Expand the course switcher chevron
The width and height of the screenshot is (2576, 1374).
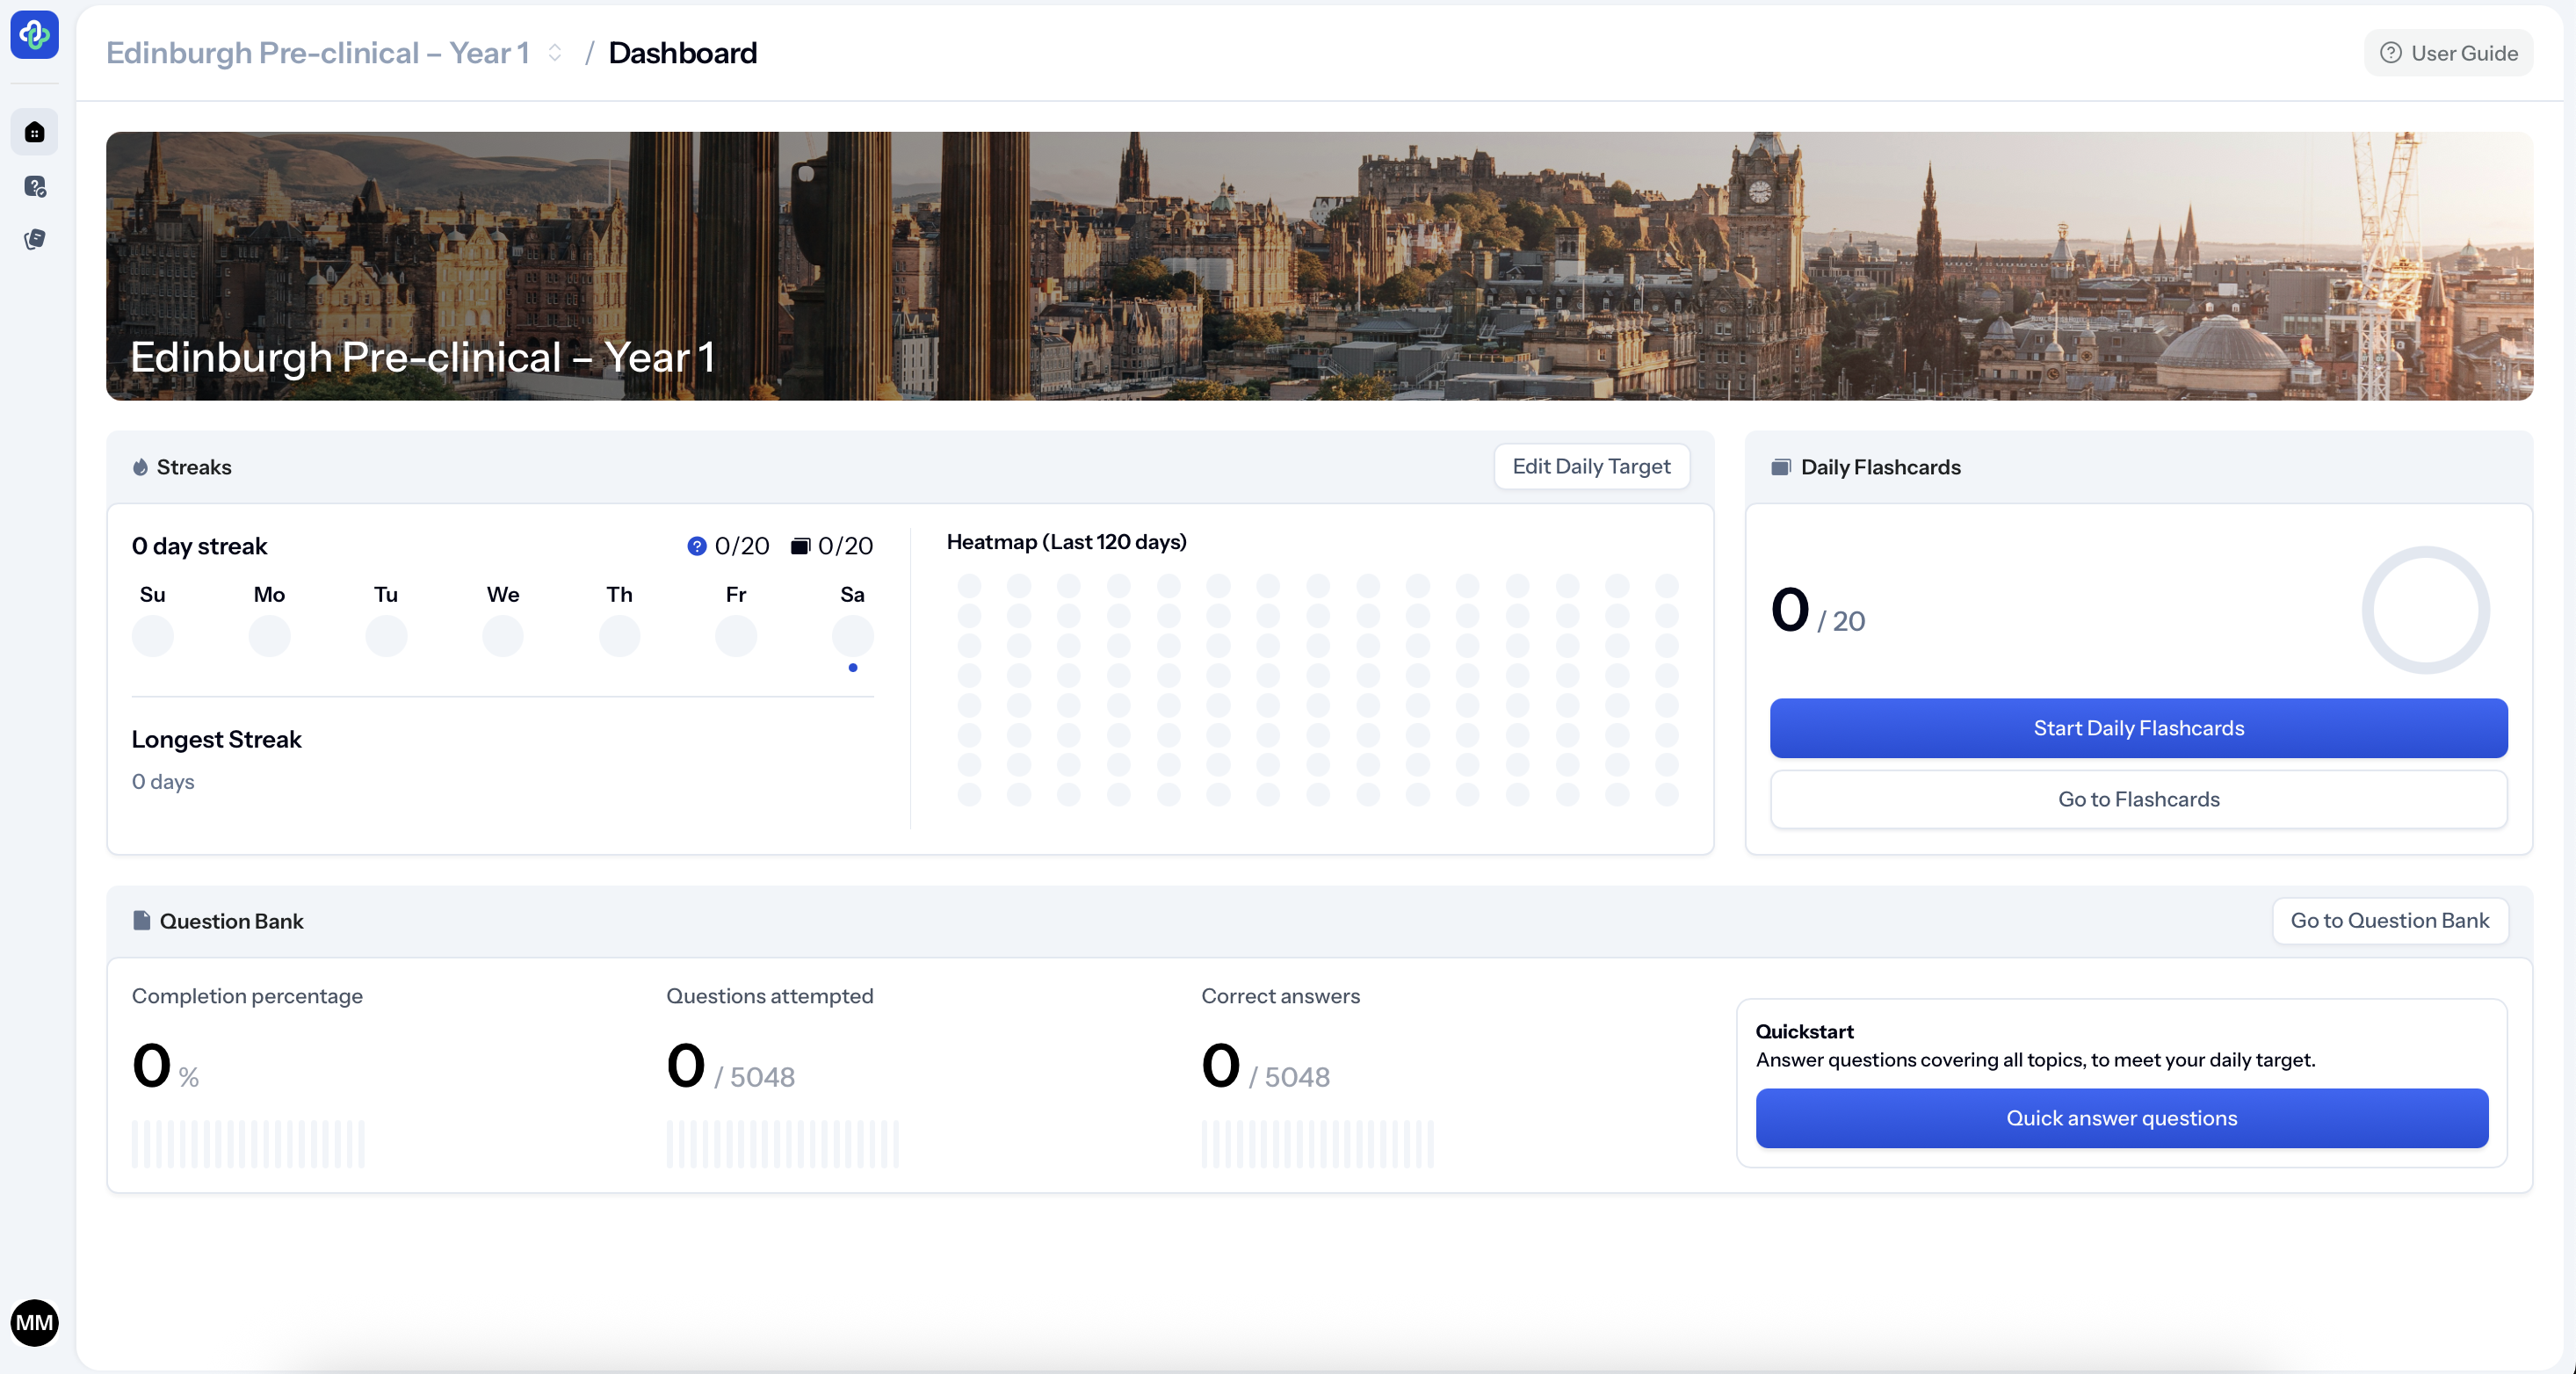point(555,53)
